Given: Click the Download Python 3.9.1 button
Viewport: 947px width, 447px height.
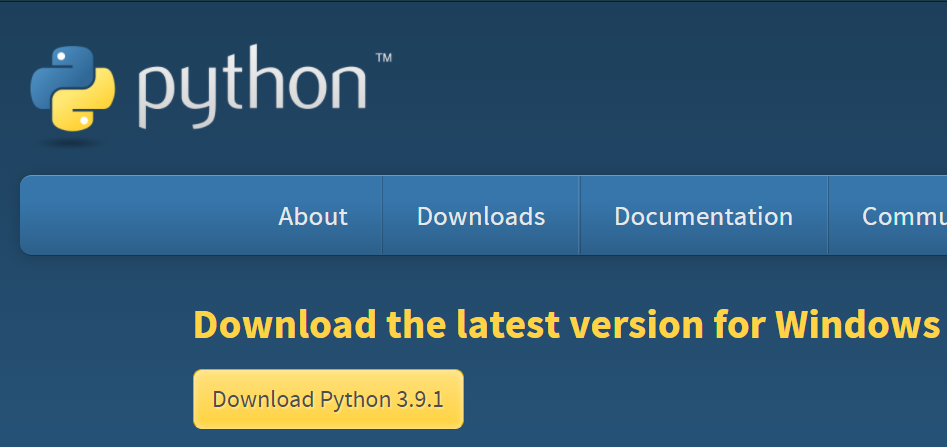Looking at the screenshot, I should pyautogui.click(x=329, y=399).
